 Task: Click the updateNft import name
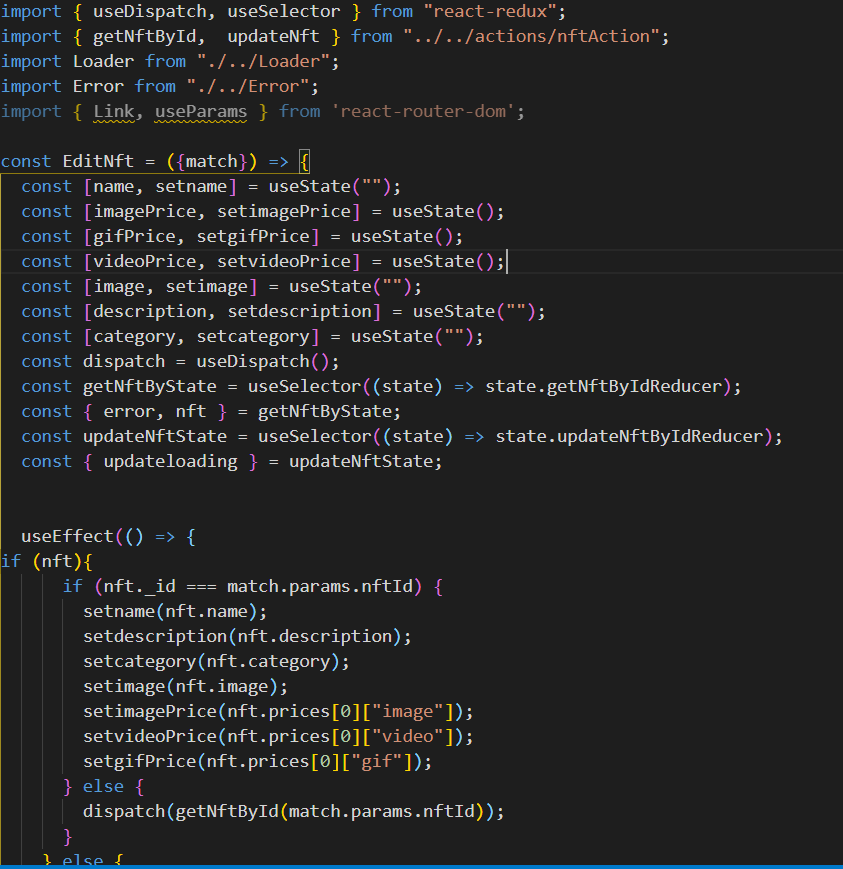273,37
